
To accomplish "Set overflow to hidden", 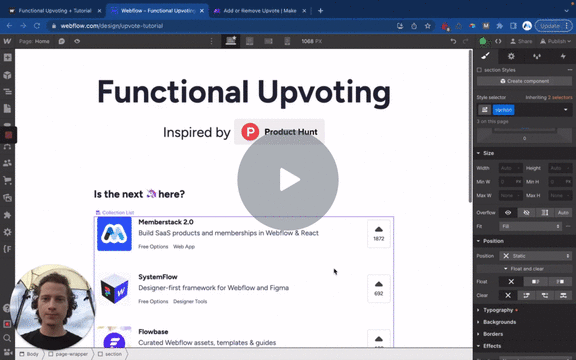I will click(526, 213).
